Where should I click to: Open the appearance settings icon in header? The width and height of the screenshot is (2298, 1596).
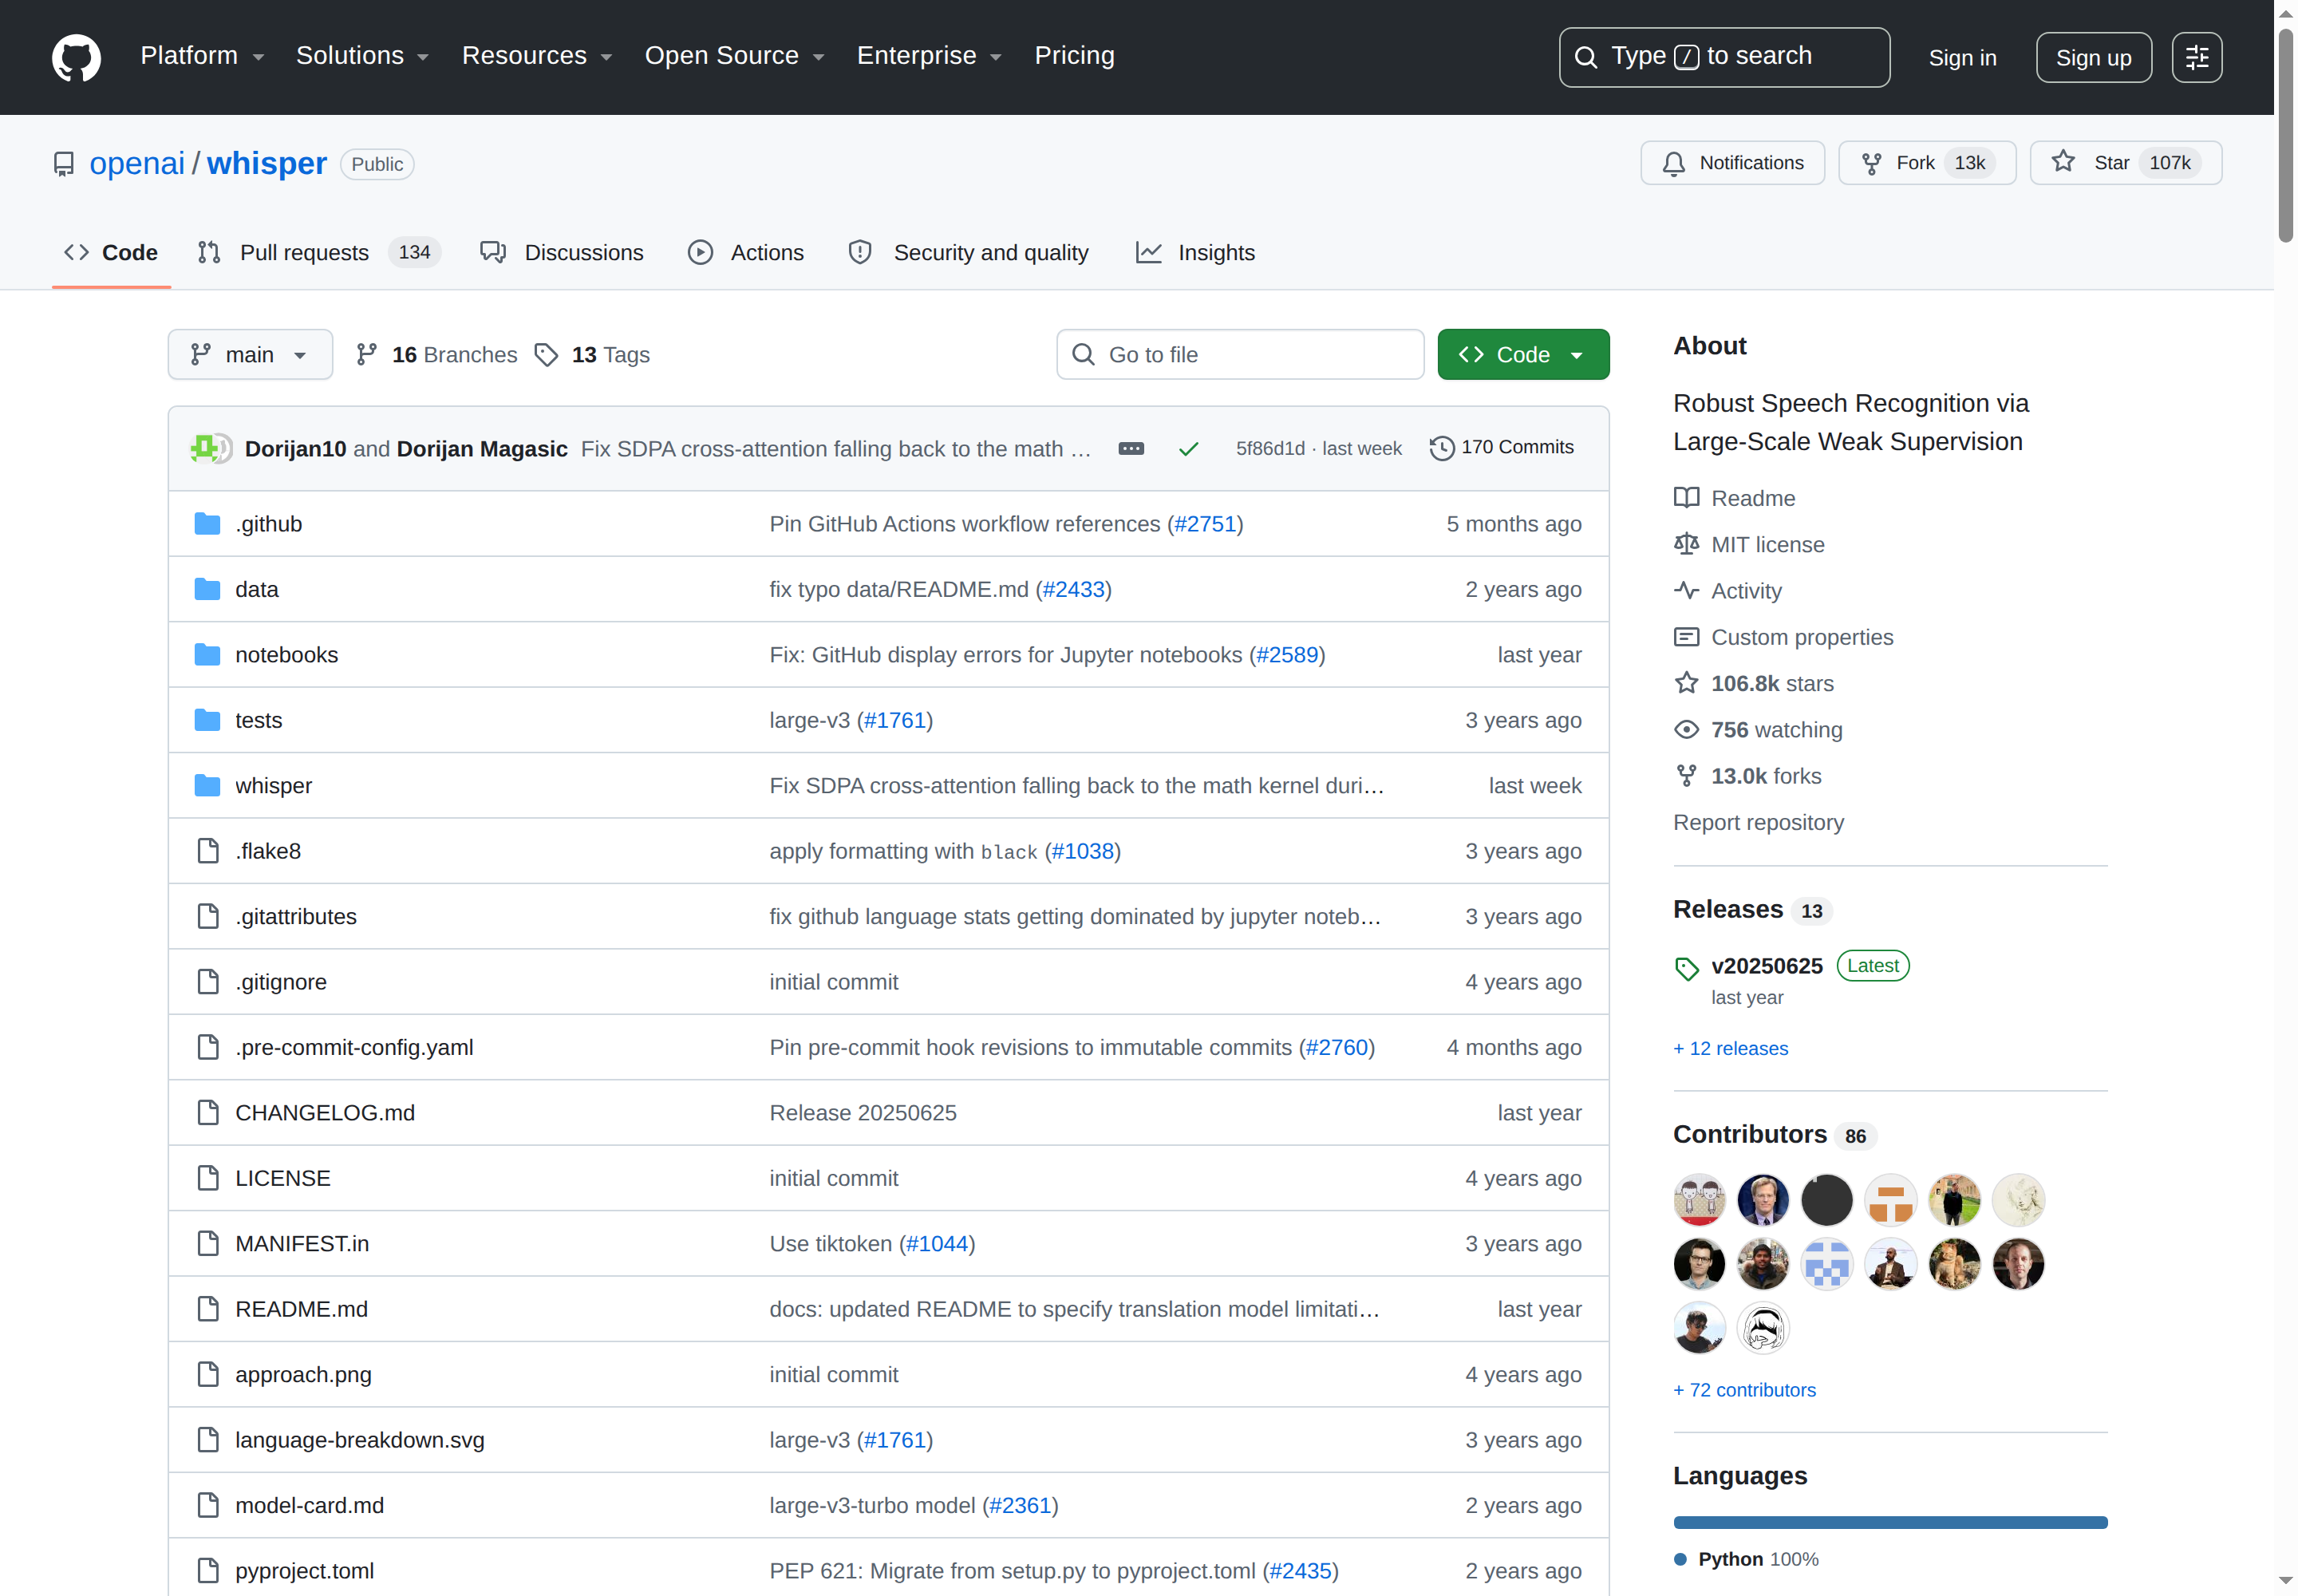pyautogui.click(x=2197, y=57)
